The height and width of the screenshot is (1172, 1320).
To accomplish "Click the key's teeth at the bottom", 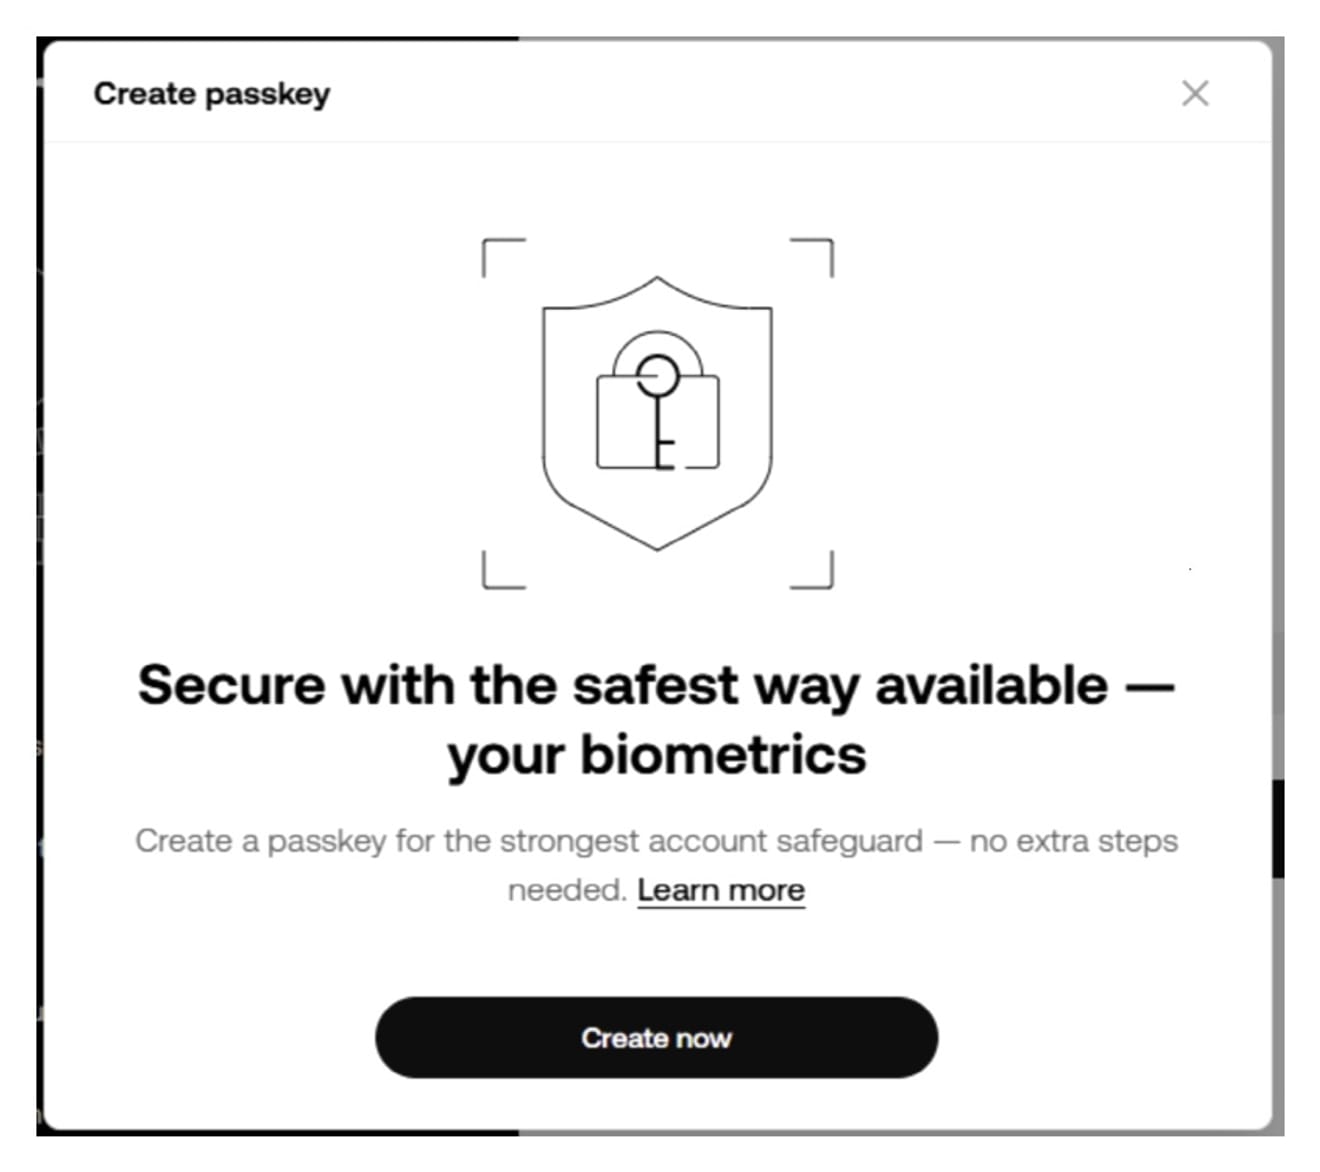I will [x=664, y=451].
